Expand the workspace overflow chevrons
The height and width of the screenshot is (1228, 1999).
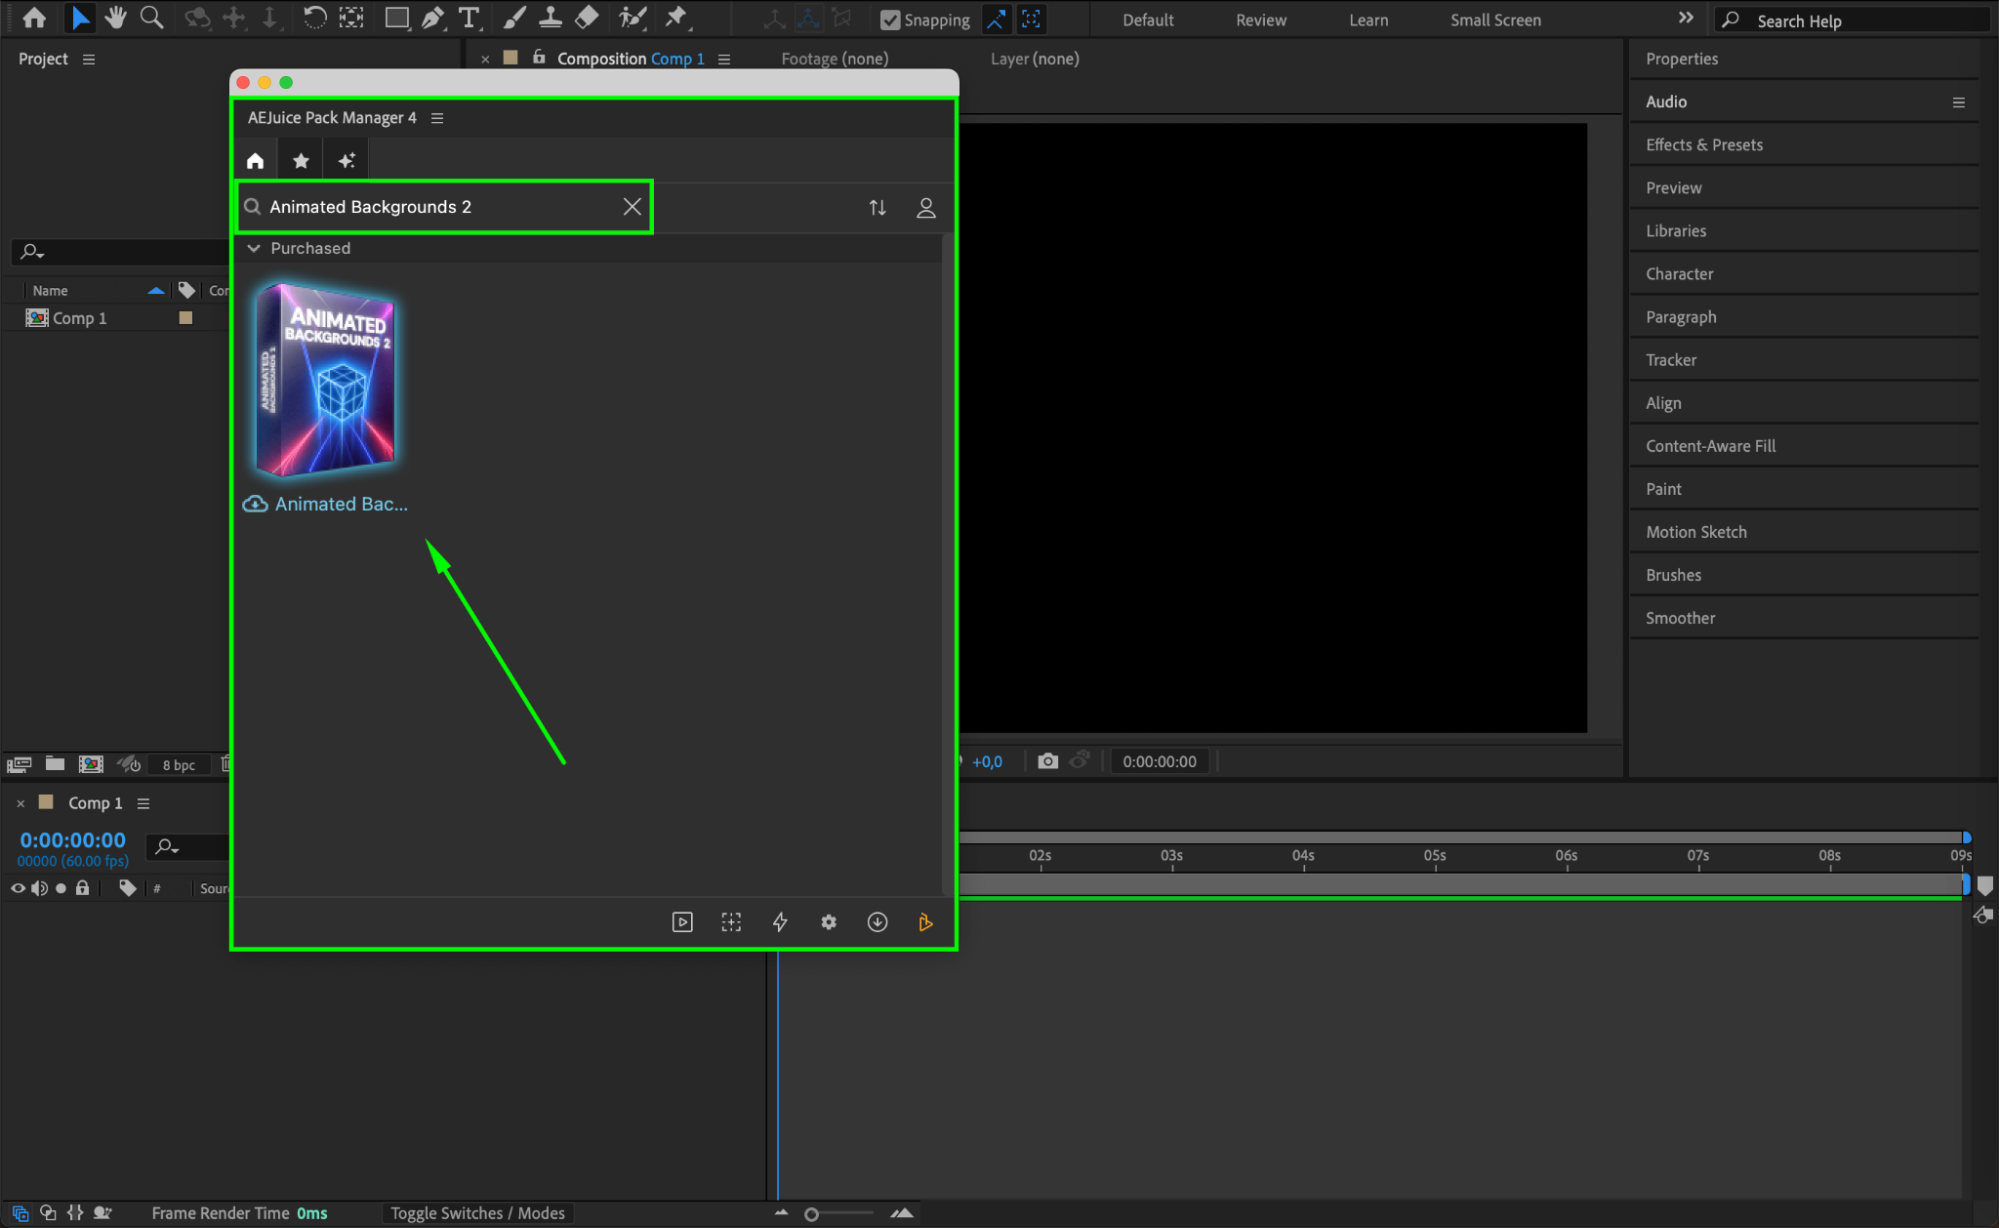point(1685,19)
